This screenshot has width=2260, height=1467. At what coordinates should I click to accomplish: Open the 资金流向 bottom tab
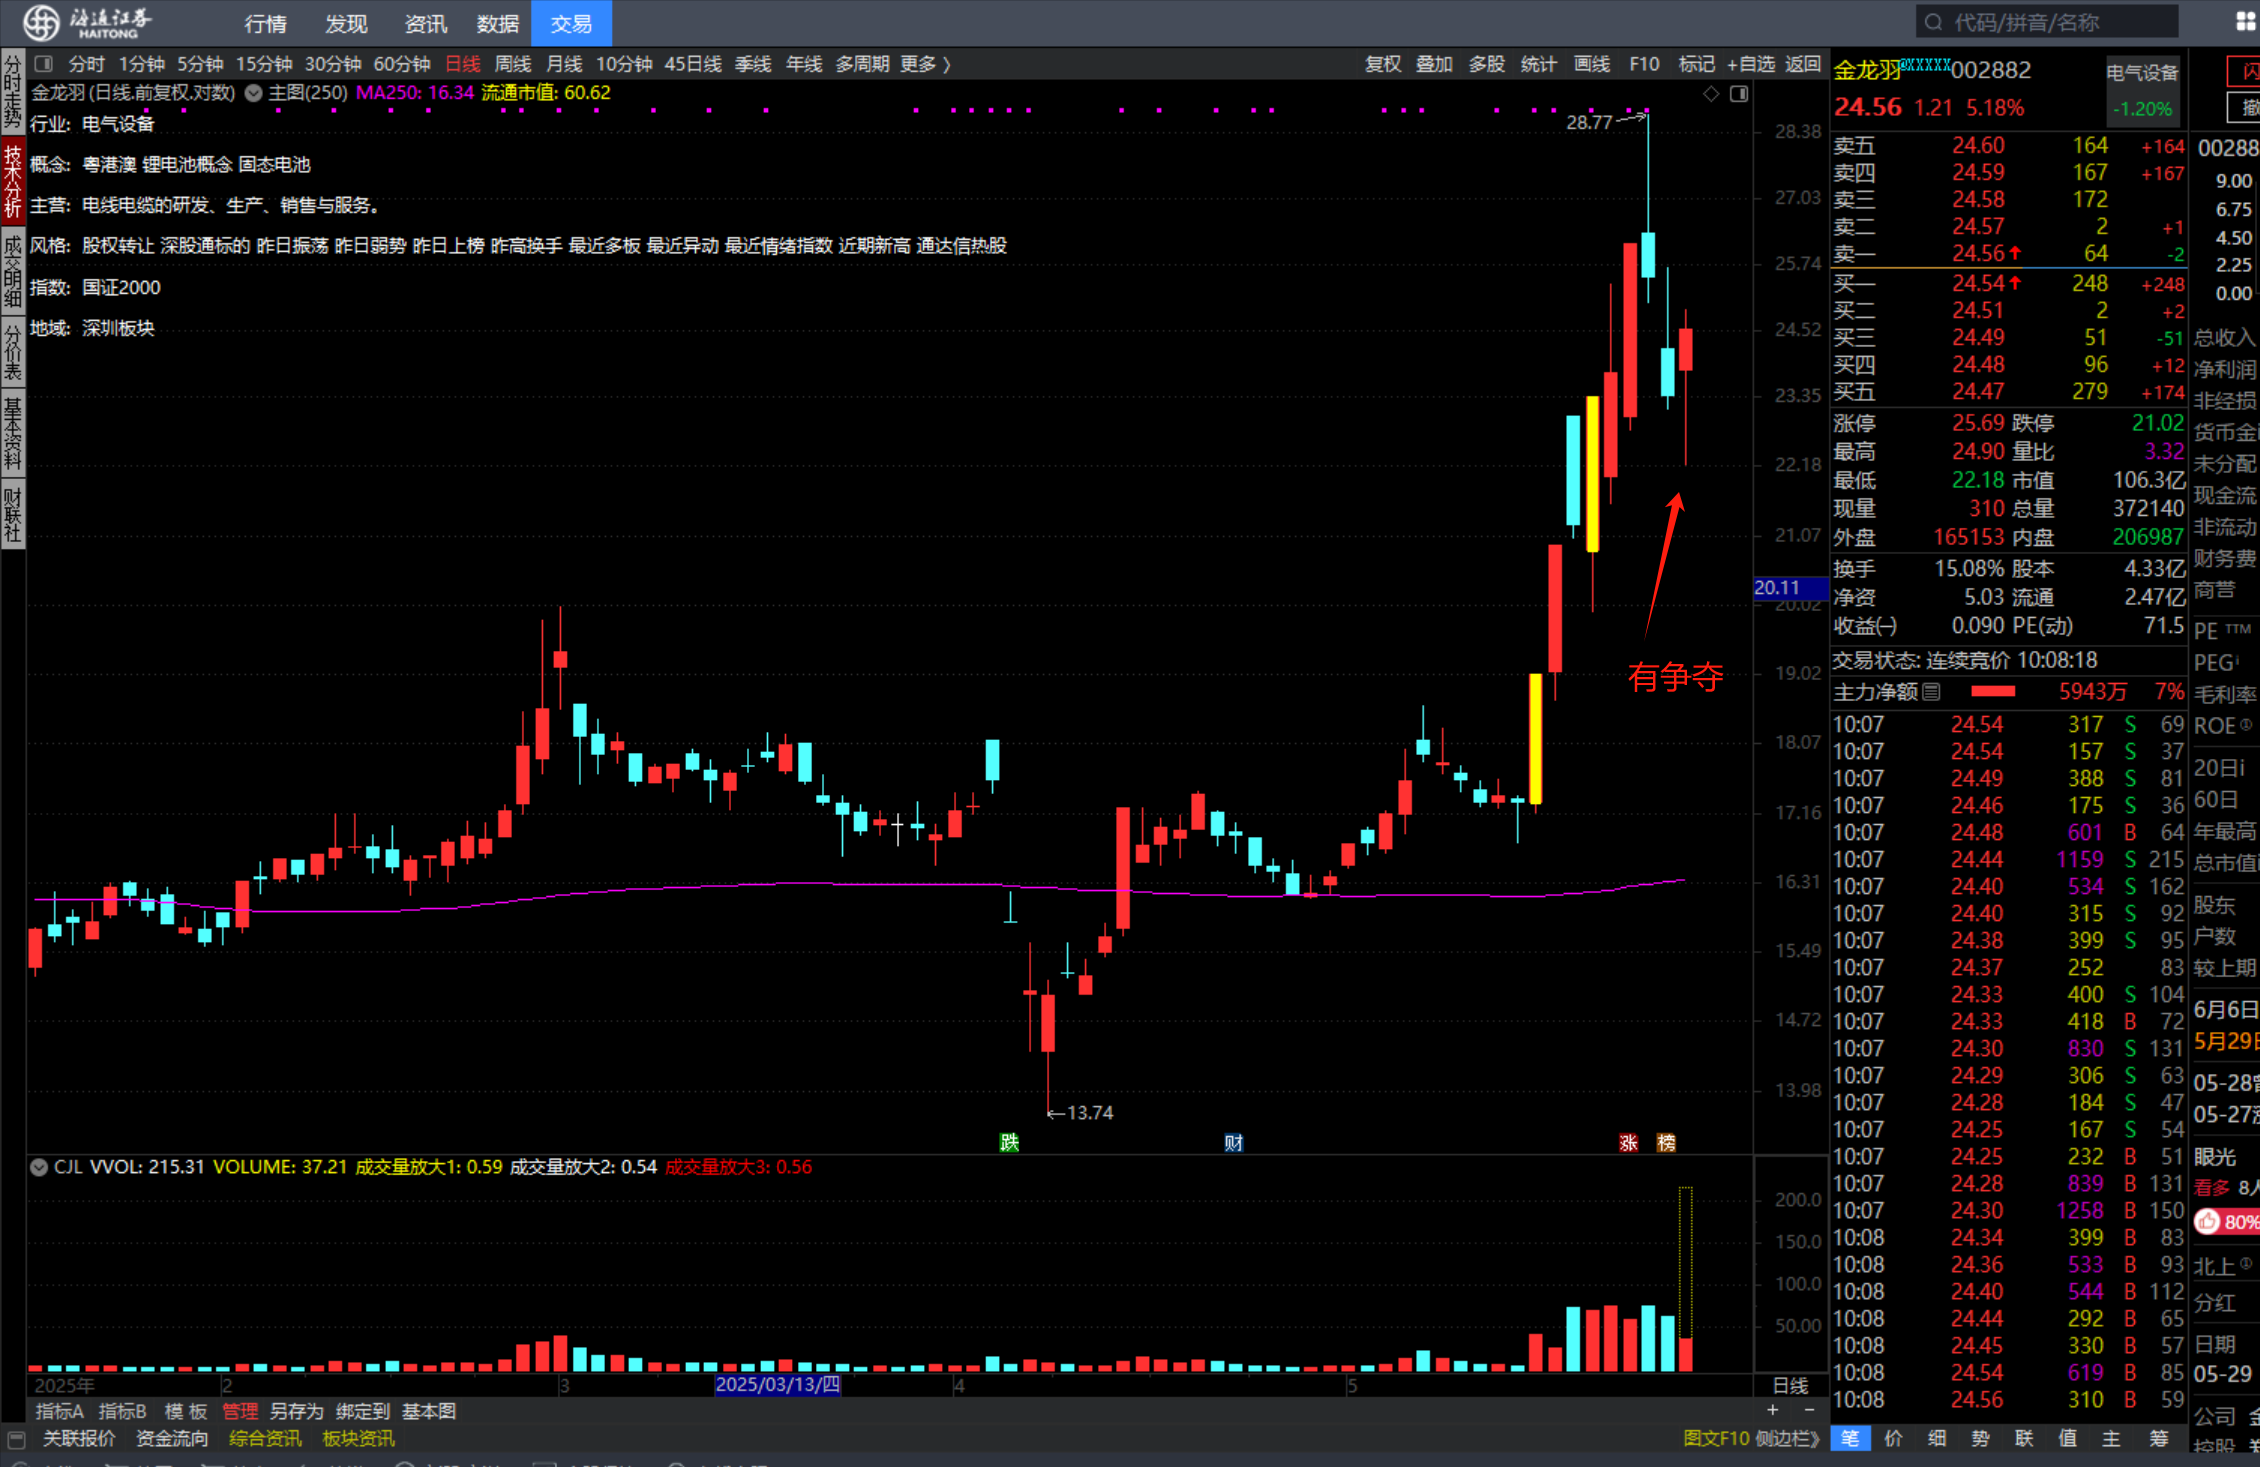tap(172, 1438)
